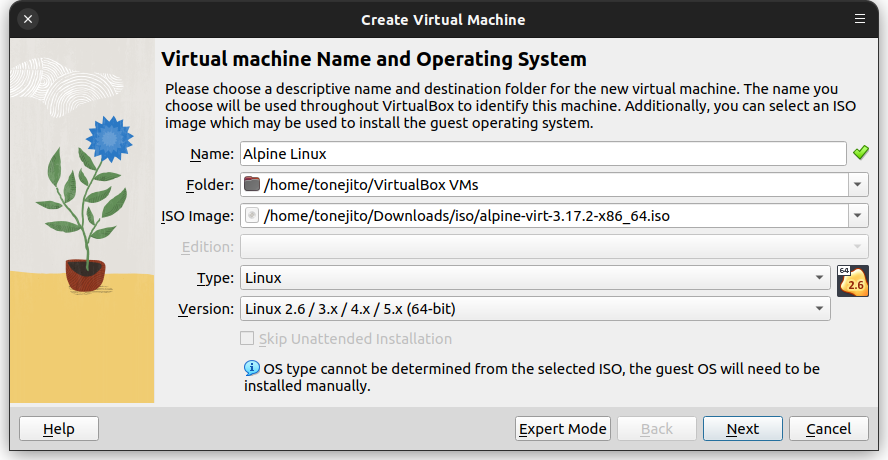Open the disabled Edition dropdown

[554, 247]
